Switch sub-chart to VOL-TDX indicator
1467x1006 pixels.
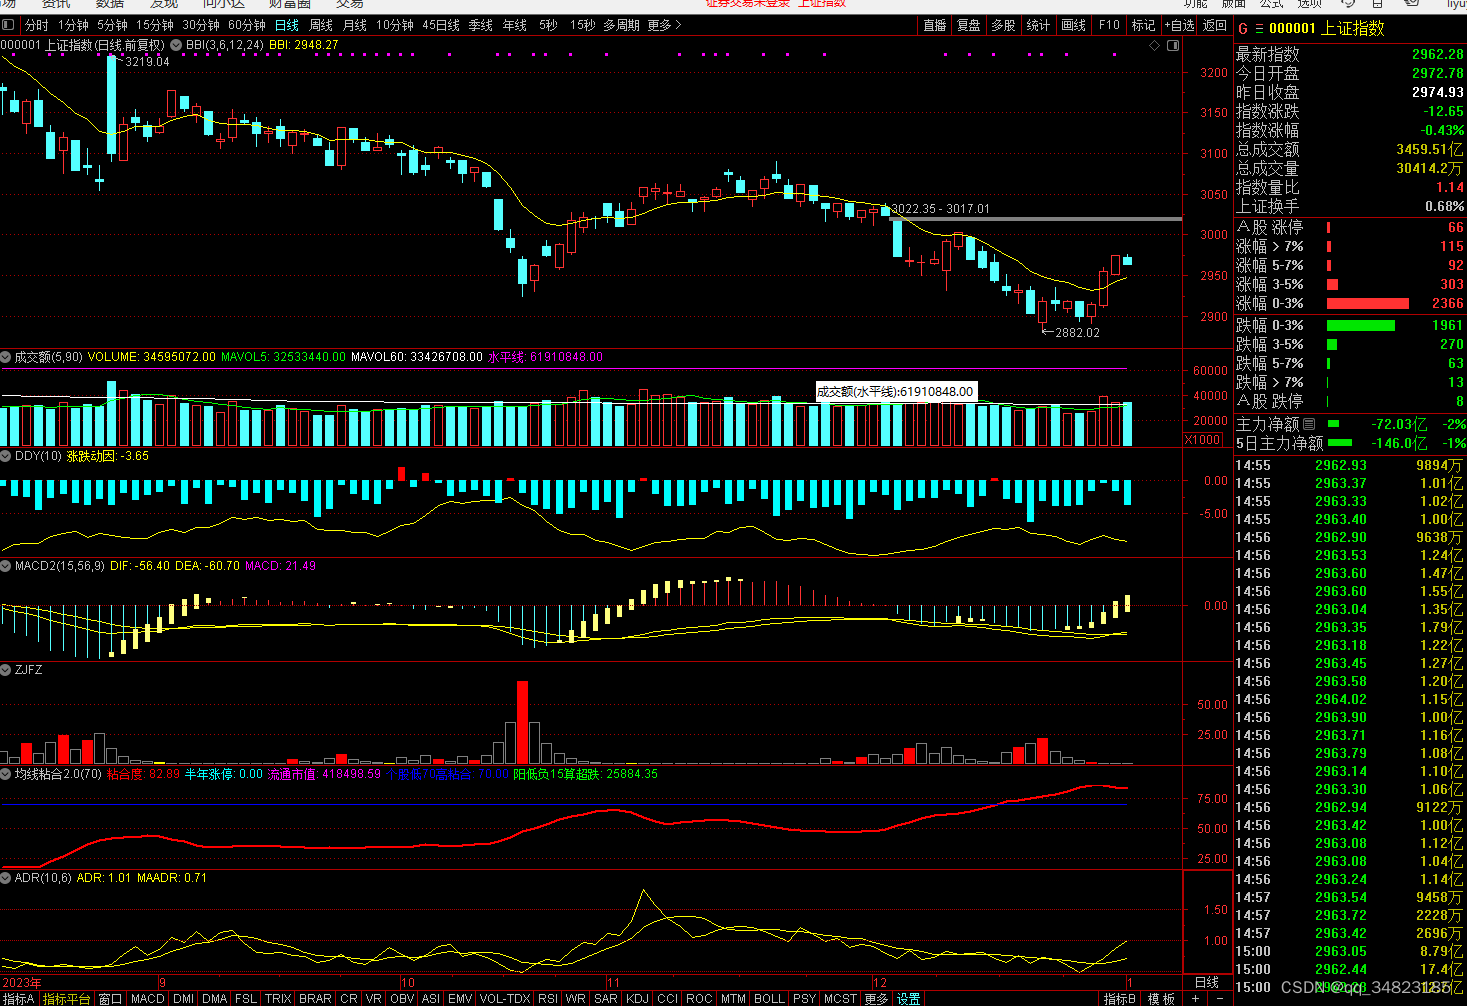[505, 998]
